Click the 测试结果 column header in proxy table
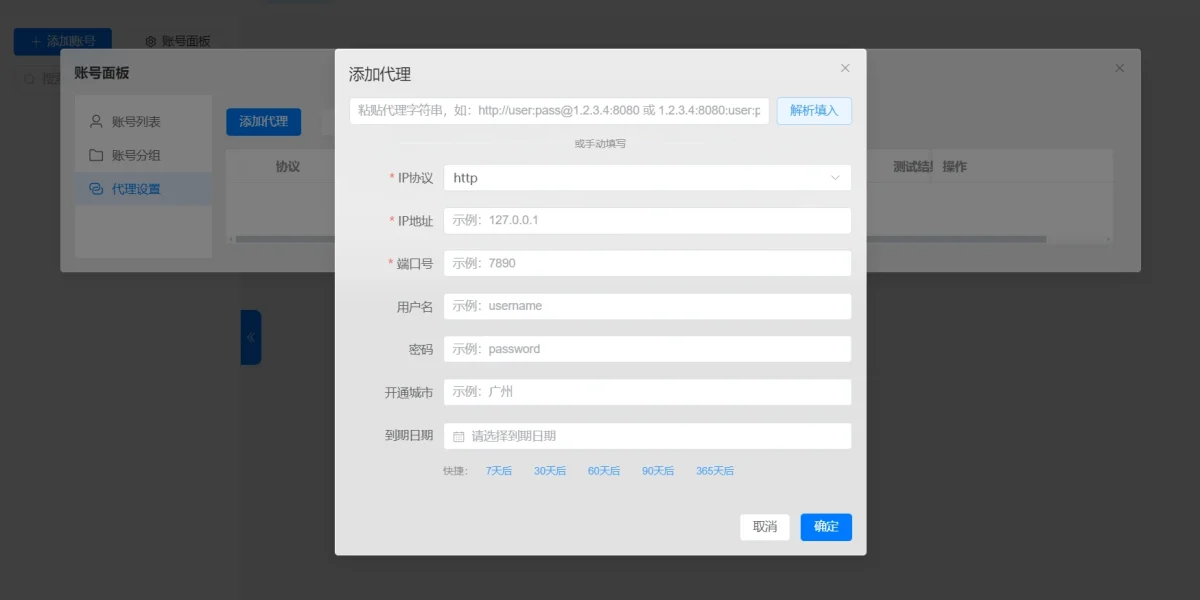This screenshot has width=1200, height=600. click(913, 166)
